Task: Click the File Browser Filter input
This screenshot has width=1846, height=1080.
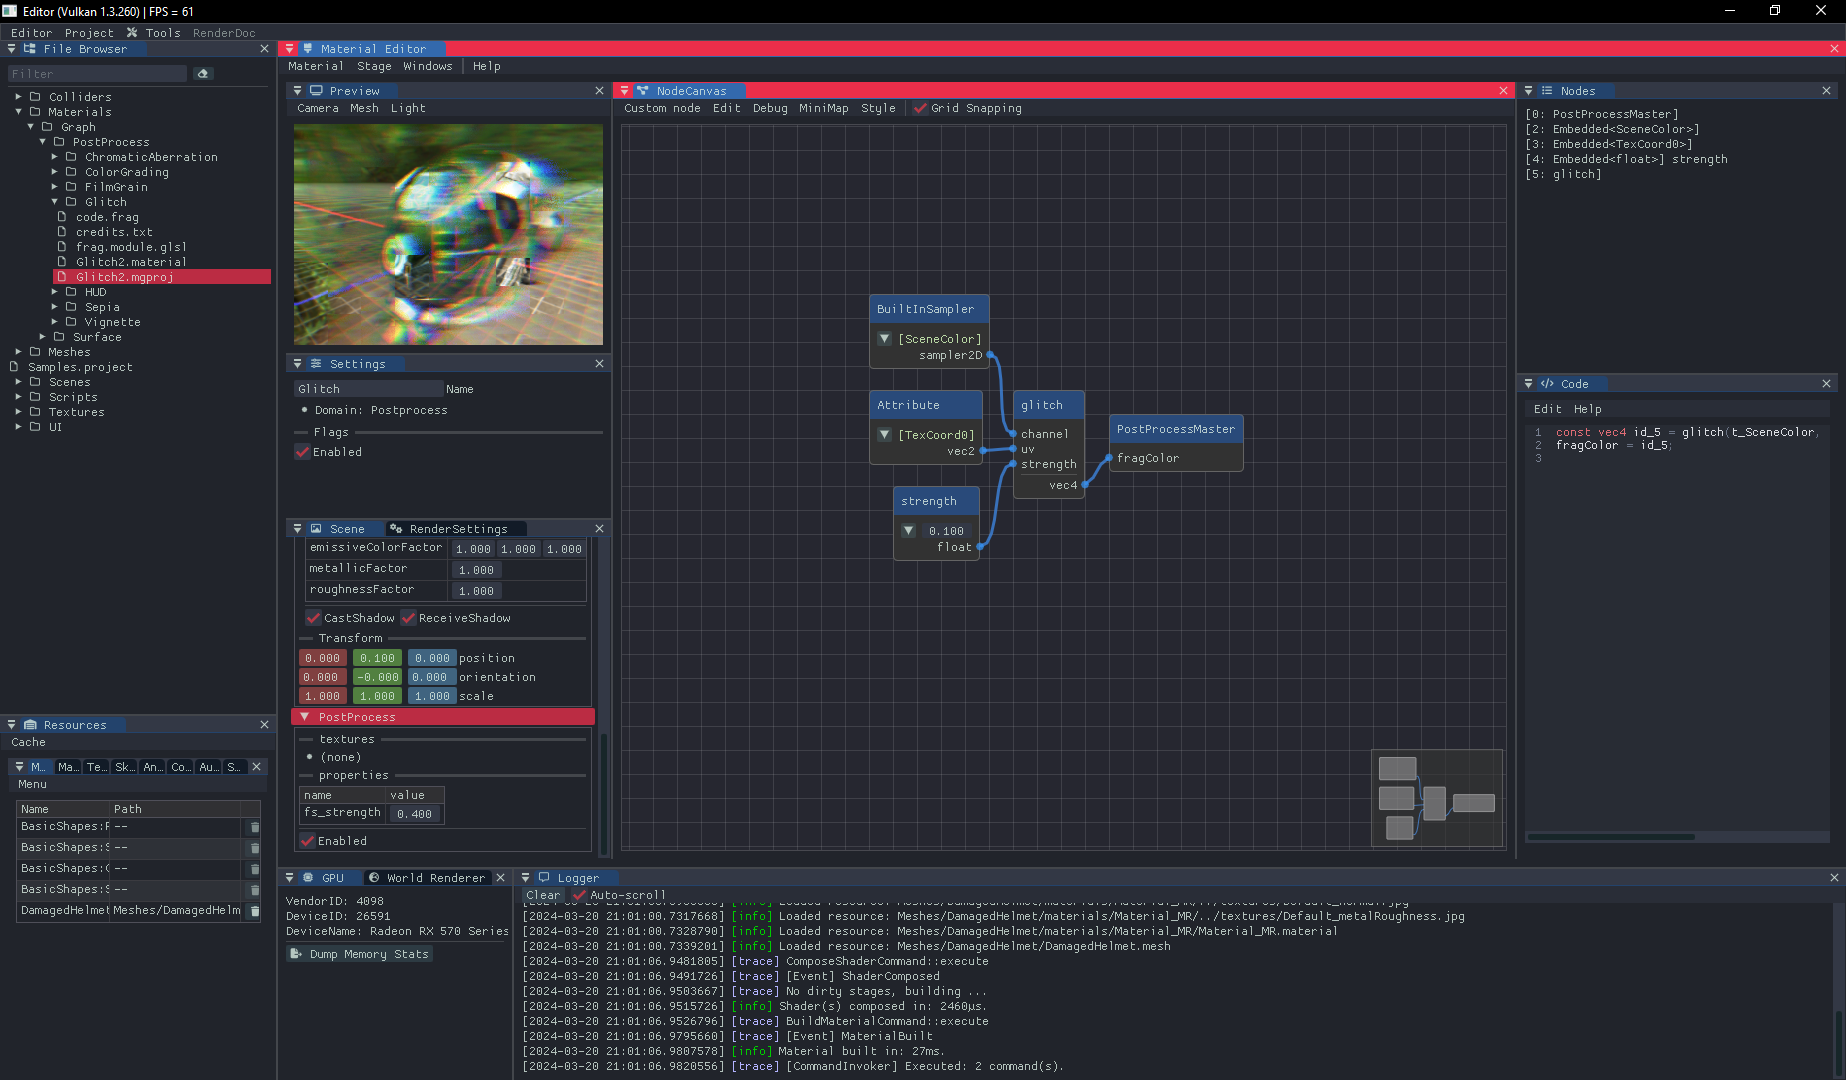Action: pyautogui.click(x=97, y=74)
